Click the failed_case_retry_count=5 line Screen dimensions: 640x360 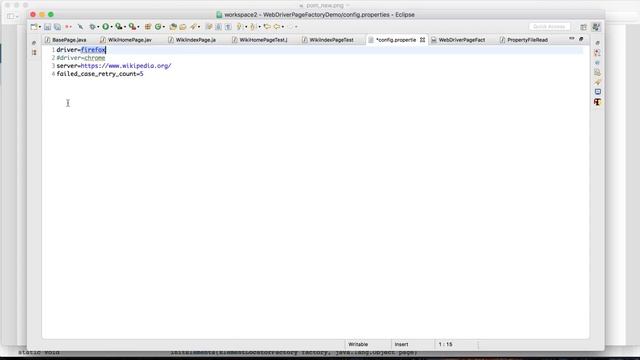100,74
